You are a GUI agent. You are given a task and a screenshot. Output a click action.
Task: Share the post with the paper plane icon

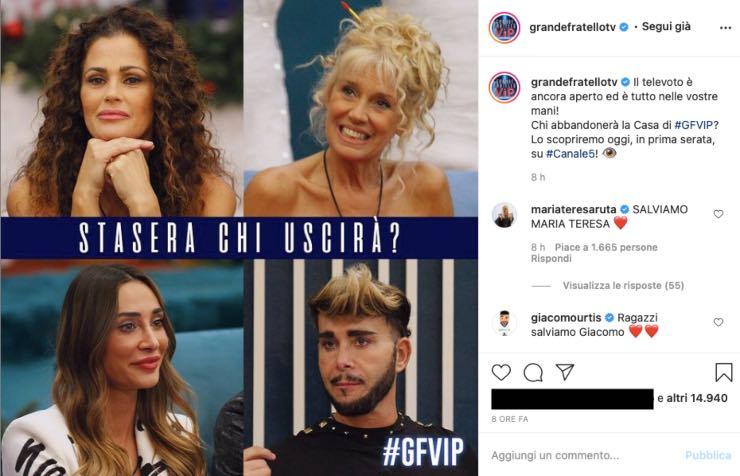coord(565,372)
